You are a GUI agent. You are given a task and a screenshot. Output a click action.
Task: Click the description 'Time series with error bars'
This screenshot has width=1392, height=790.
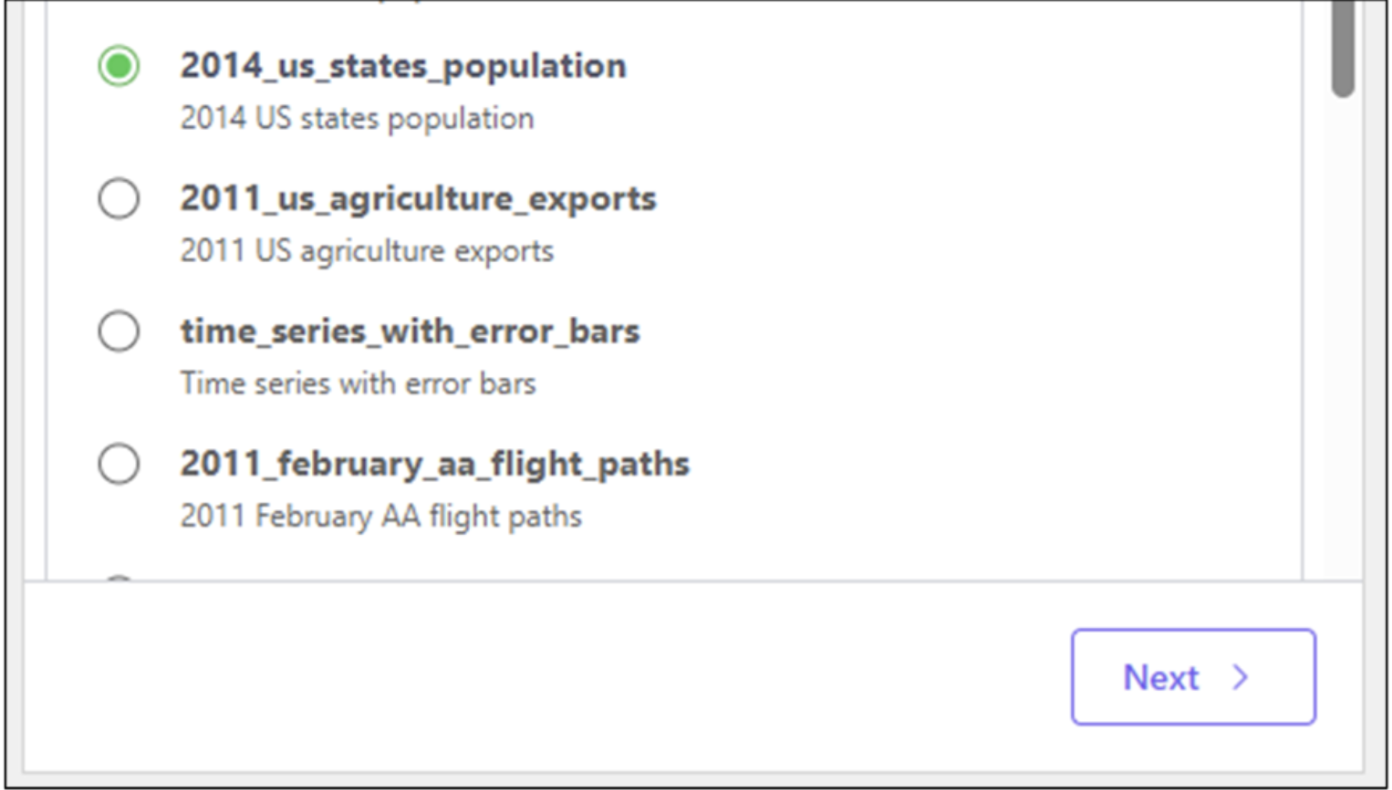point(358,383)
